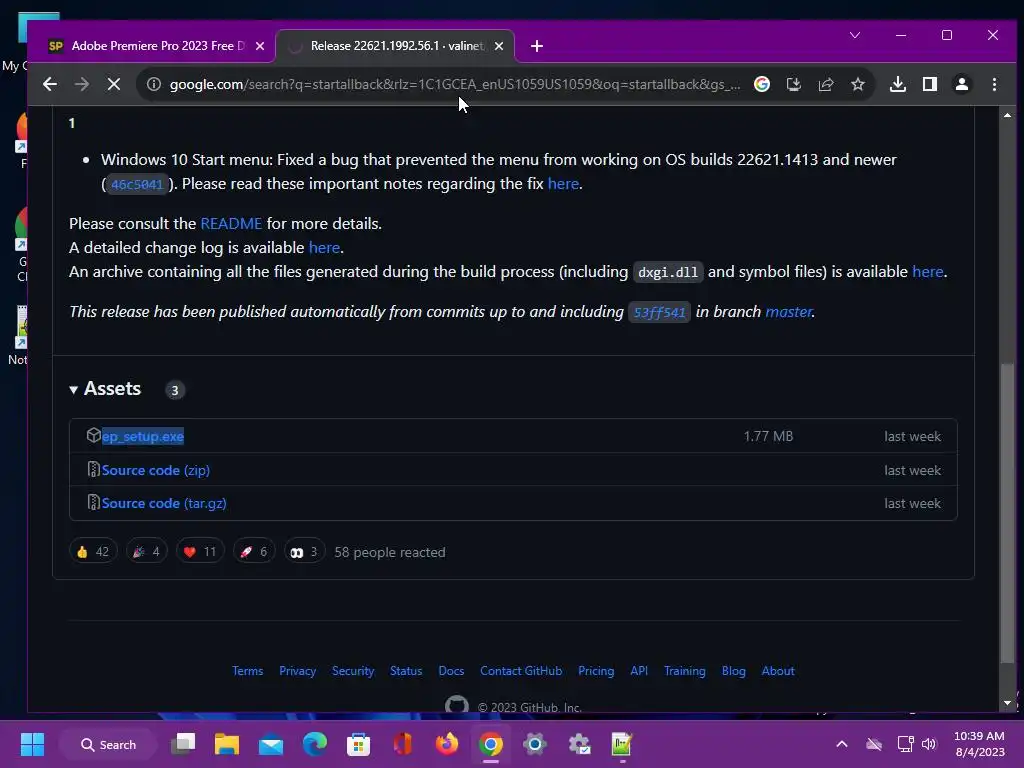1024x768 pixels.
Task: Click the page vertical scrollbar thumb
Action: 1007,513
